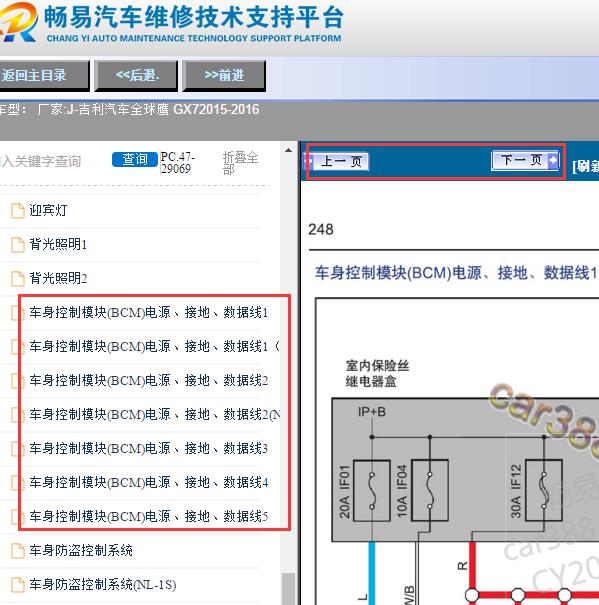This screenshot has height=605, width=599.
Task: Click the document icon beside 车身防盗控制系统(NL-1S)
Action: (18, 585)
